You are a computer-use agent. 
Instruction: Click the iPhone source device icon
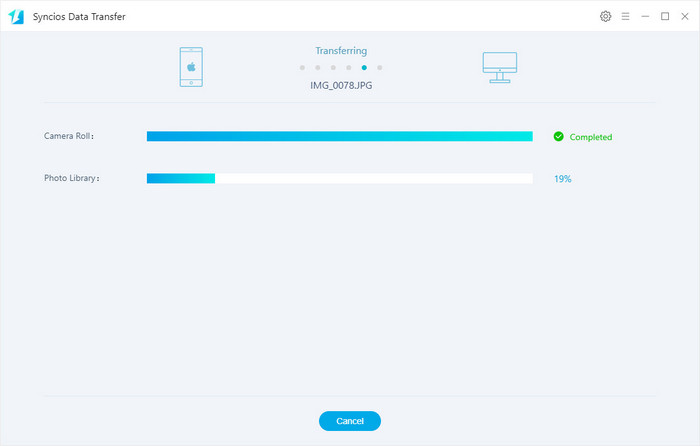tap(191, 67)
